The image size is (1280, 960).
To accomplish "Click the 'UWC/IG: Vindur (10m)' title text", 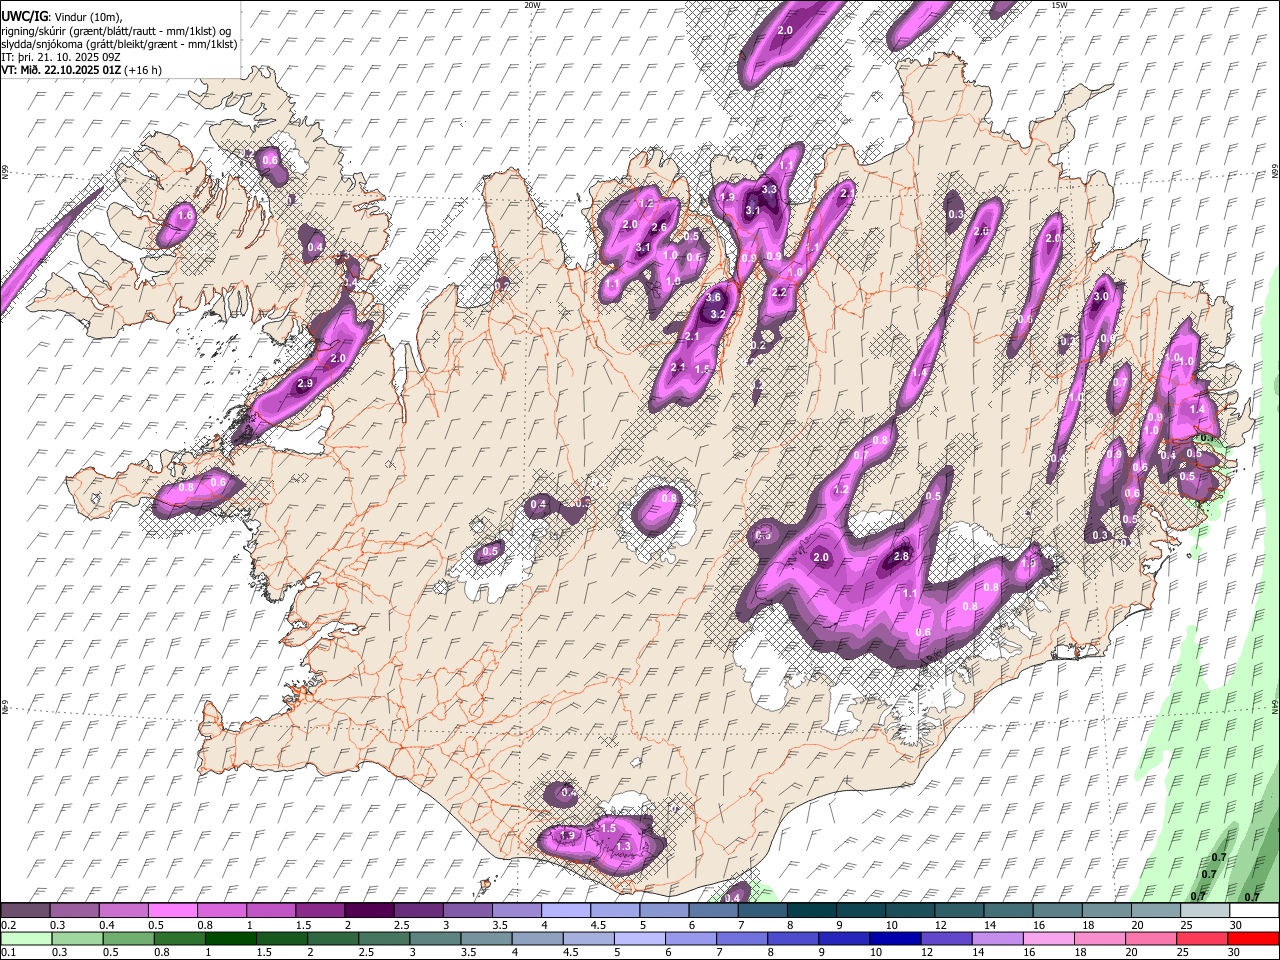I will point(62,16).
